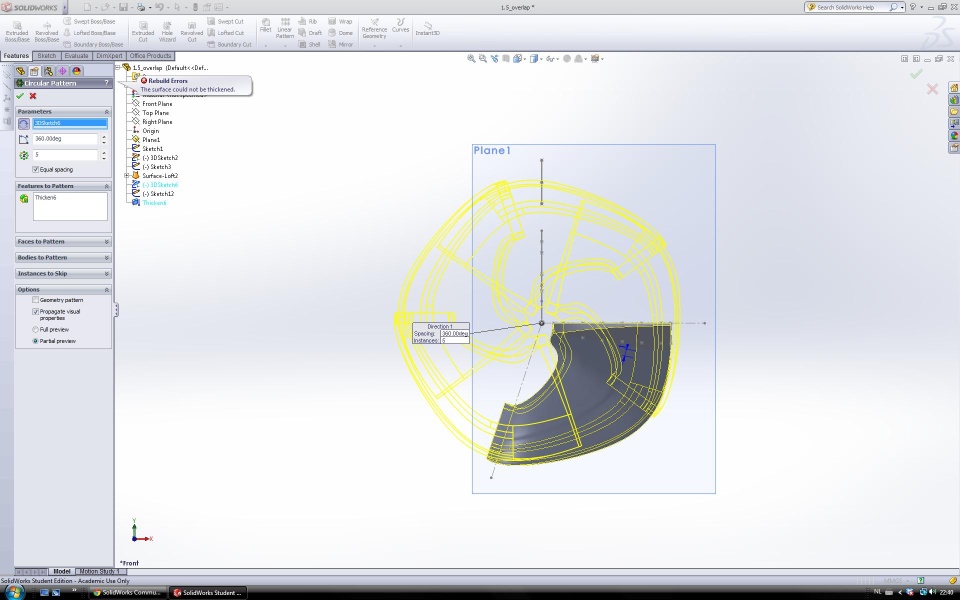Click the reverse direction icon beside pattern axis

[23, 123]
